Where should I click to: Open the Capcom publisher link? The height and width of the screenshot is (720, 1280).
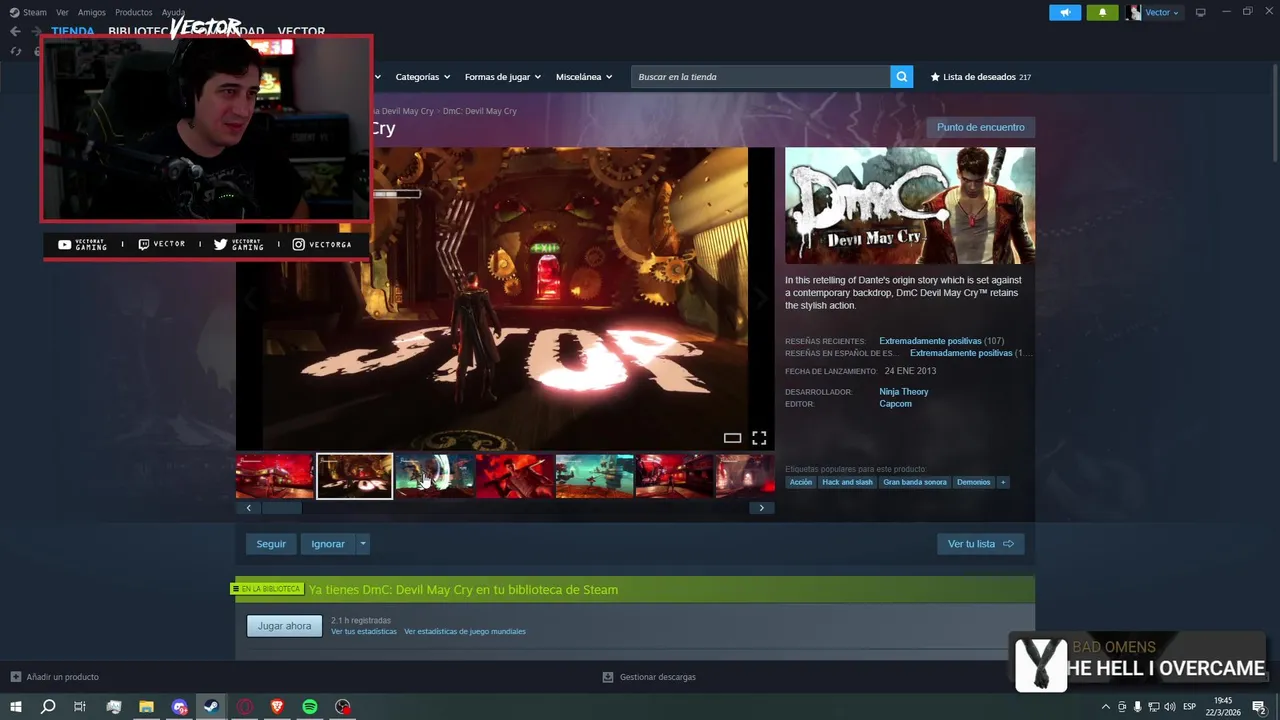(x=895, y=404)
